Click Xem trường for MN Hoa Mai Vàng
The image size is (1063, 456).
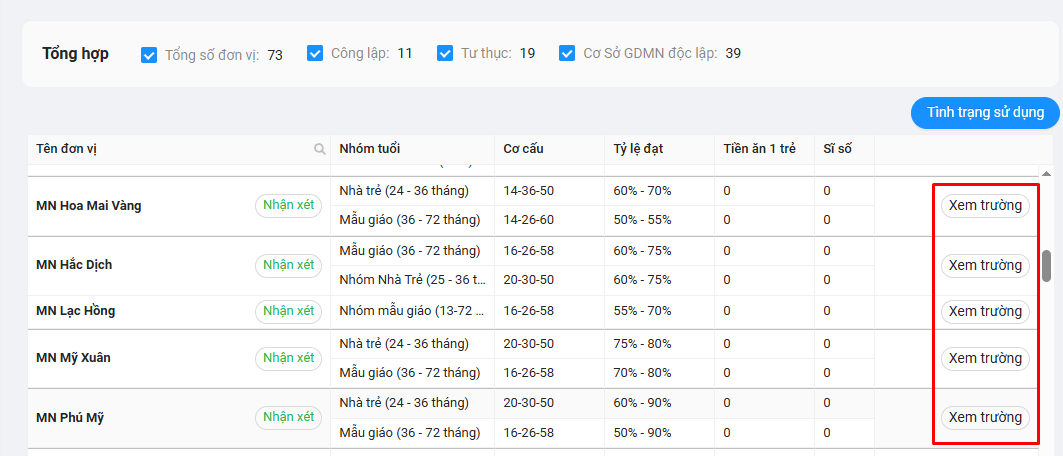(x=985, y=206)
